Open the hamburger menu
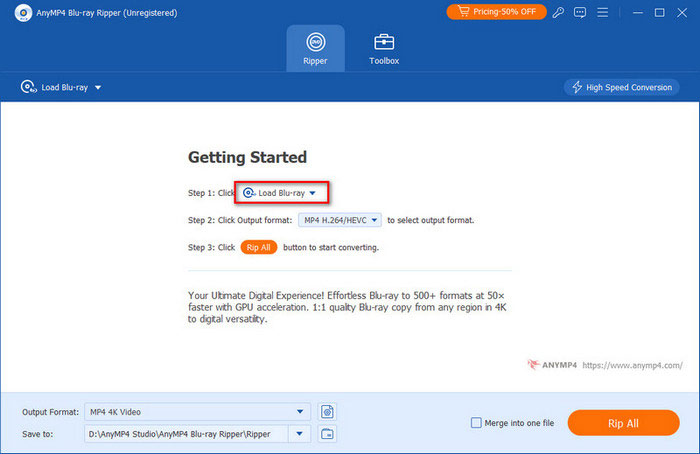Screen dimensions: 700x454 click(x=603, y=12)
